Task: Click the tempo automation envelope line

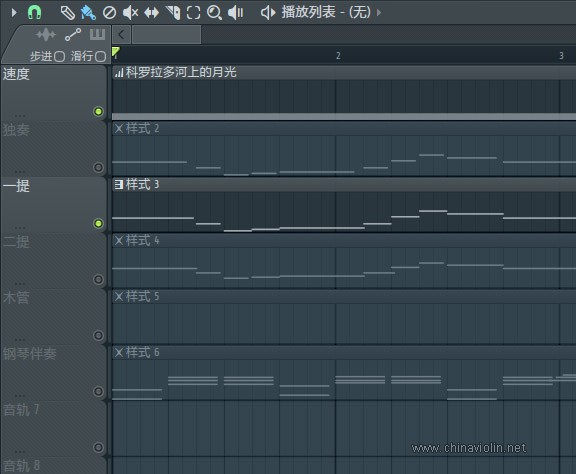Action: point(344,116)
